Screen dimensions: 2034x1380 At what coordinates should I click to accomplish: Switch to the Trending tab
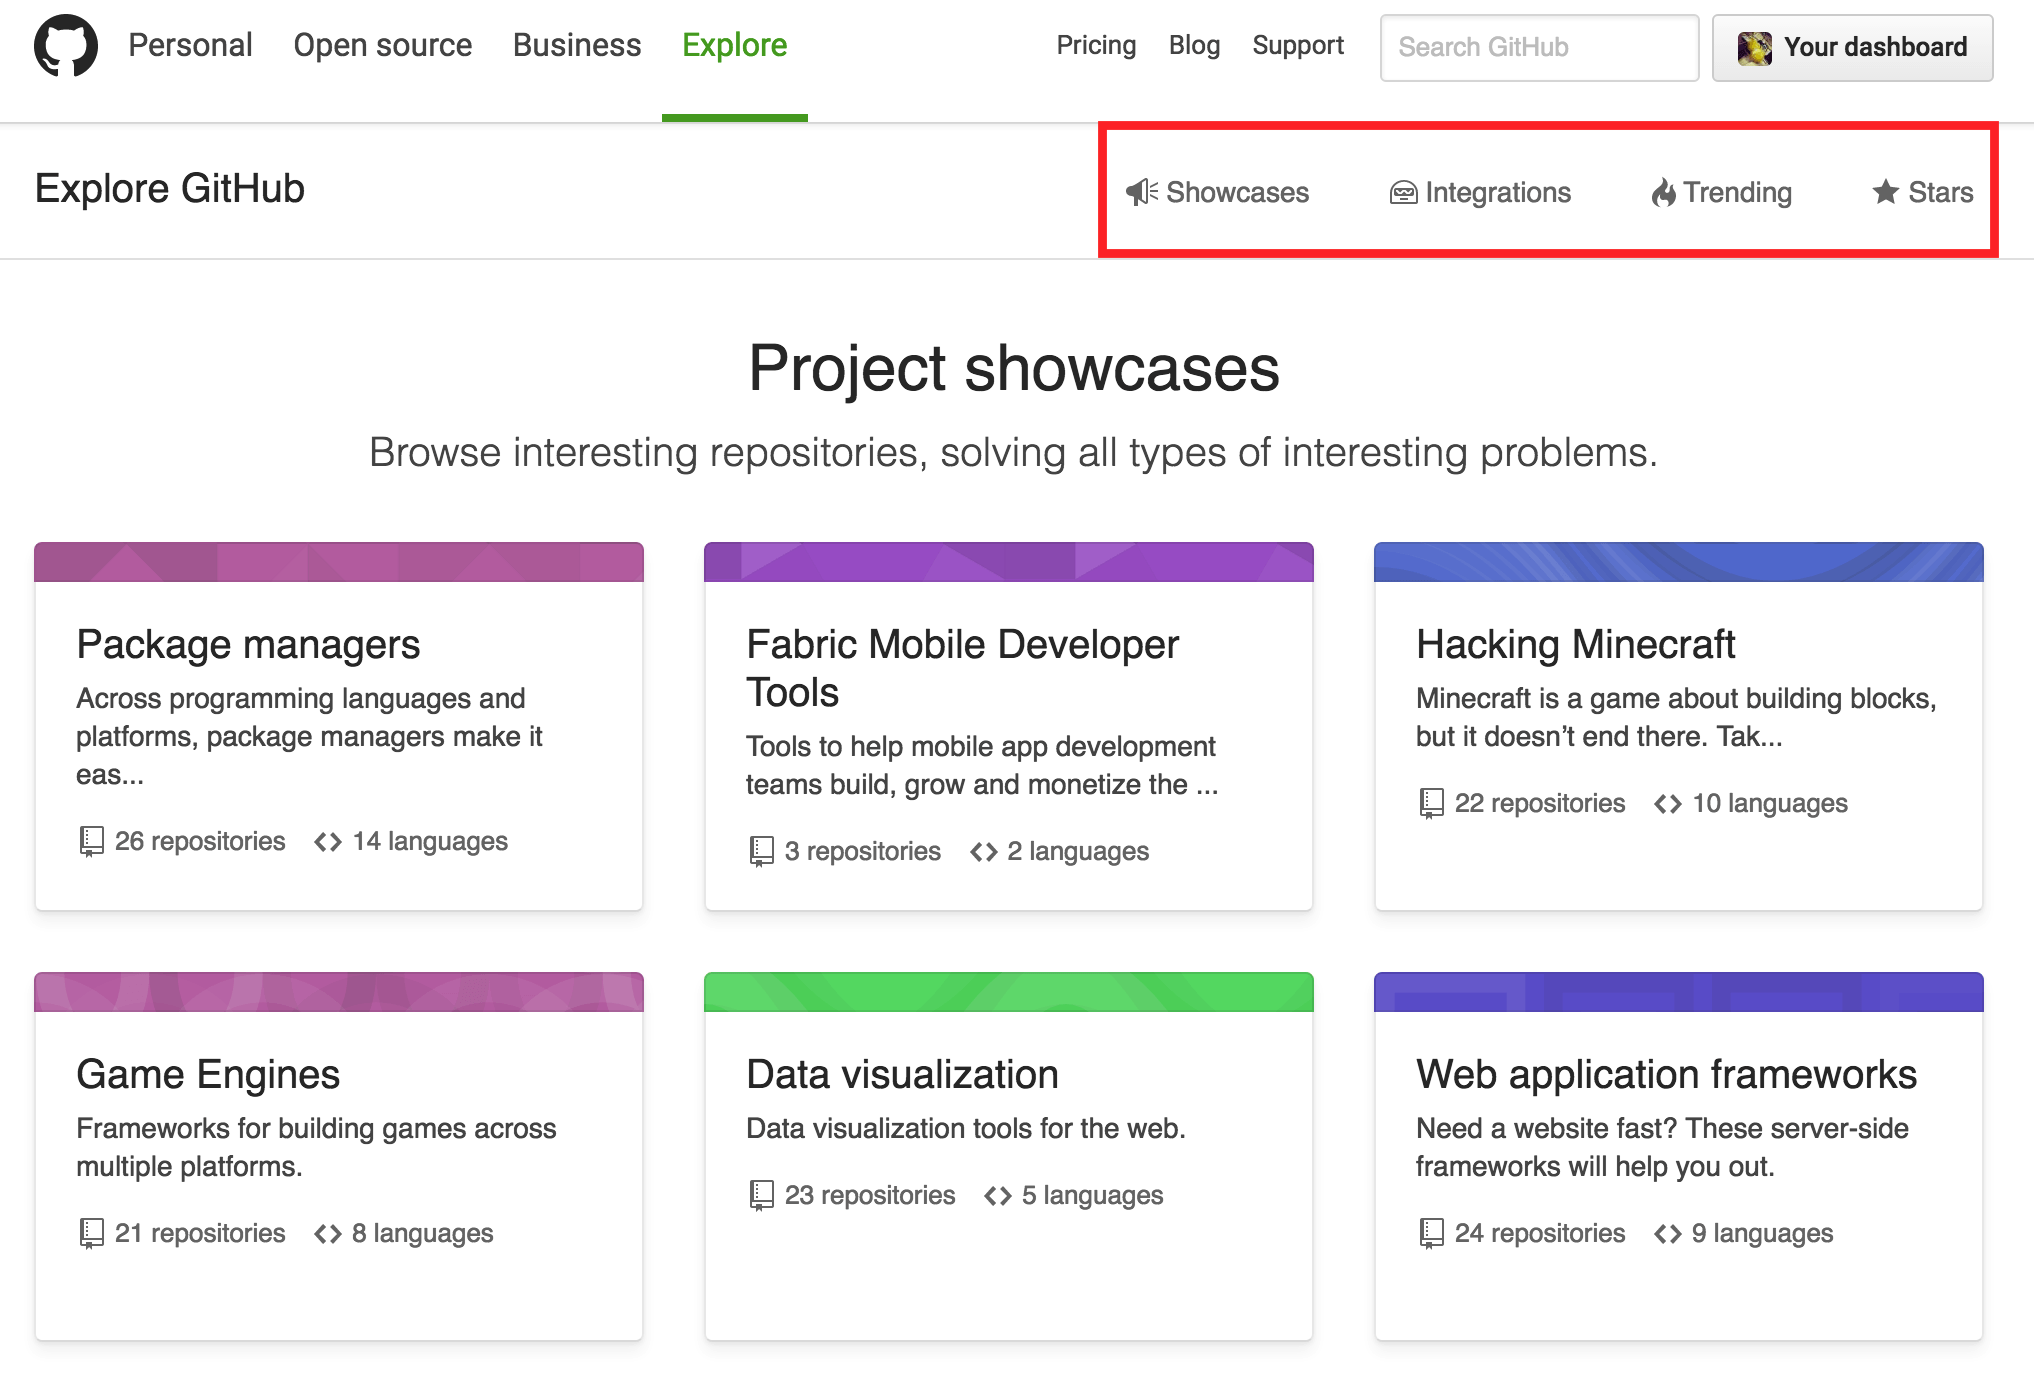click(1721, 192)
